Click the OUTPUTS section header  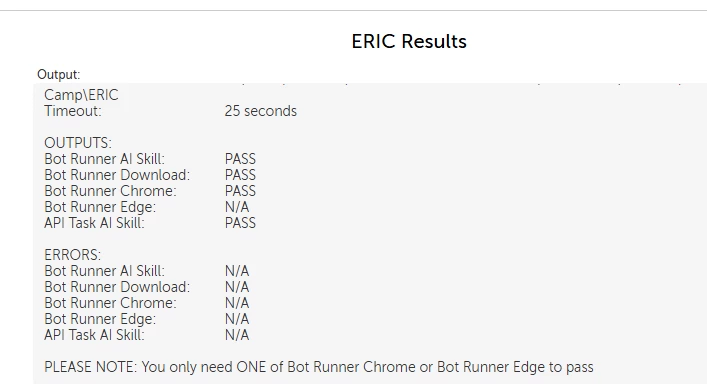coord(78,143)
